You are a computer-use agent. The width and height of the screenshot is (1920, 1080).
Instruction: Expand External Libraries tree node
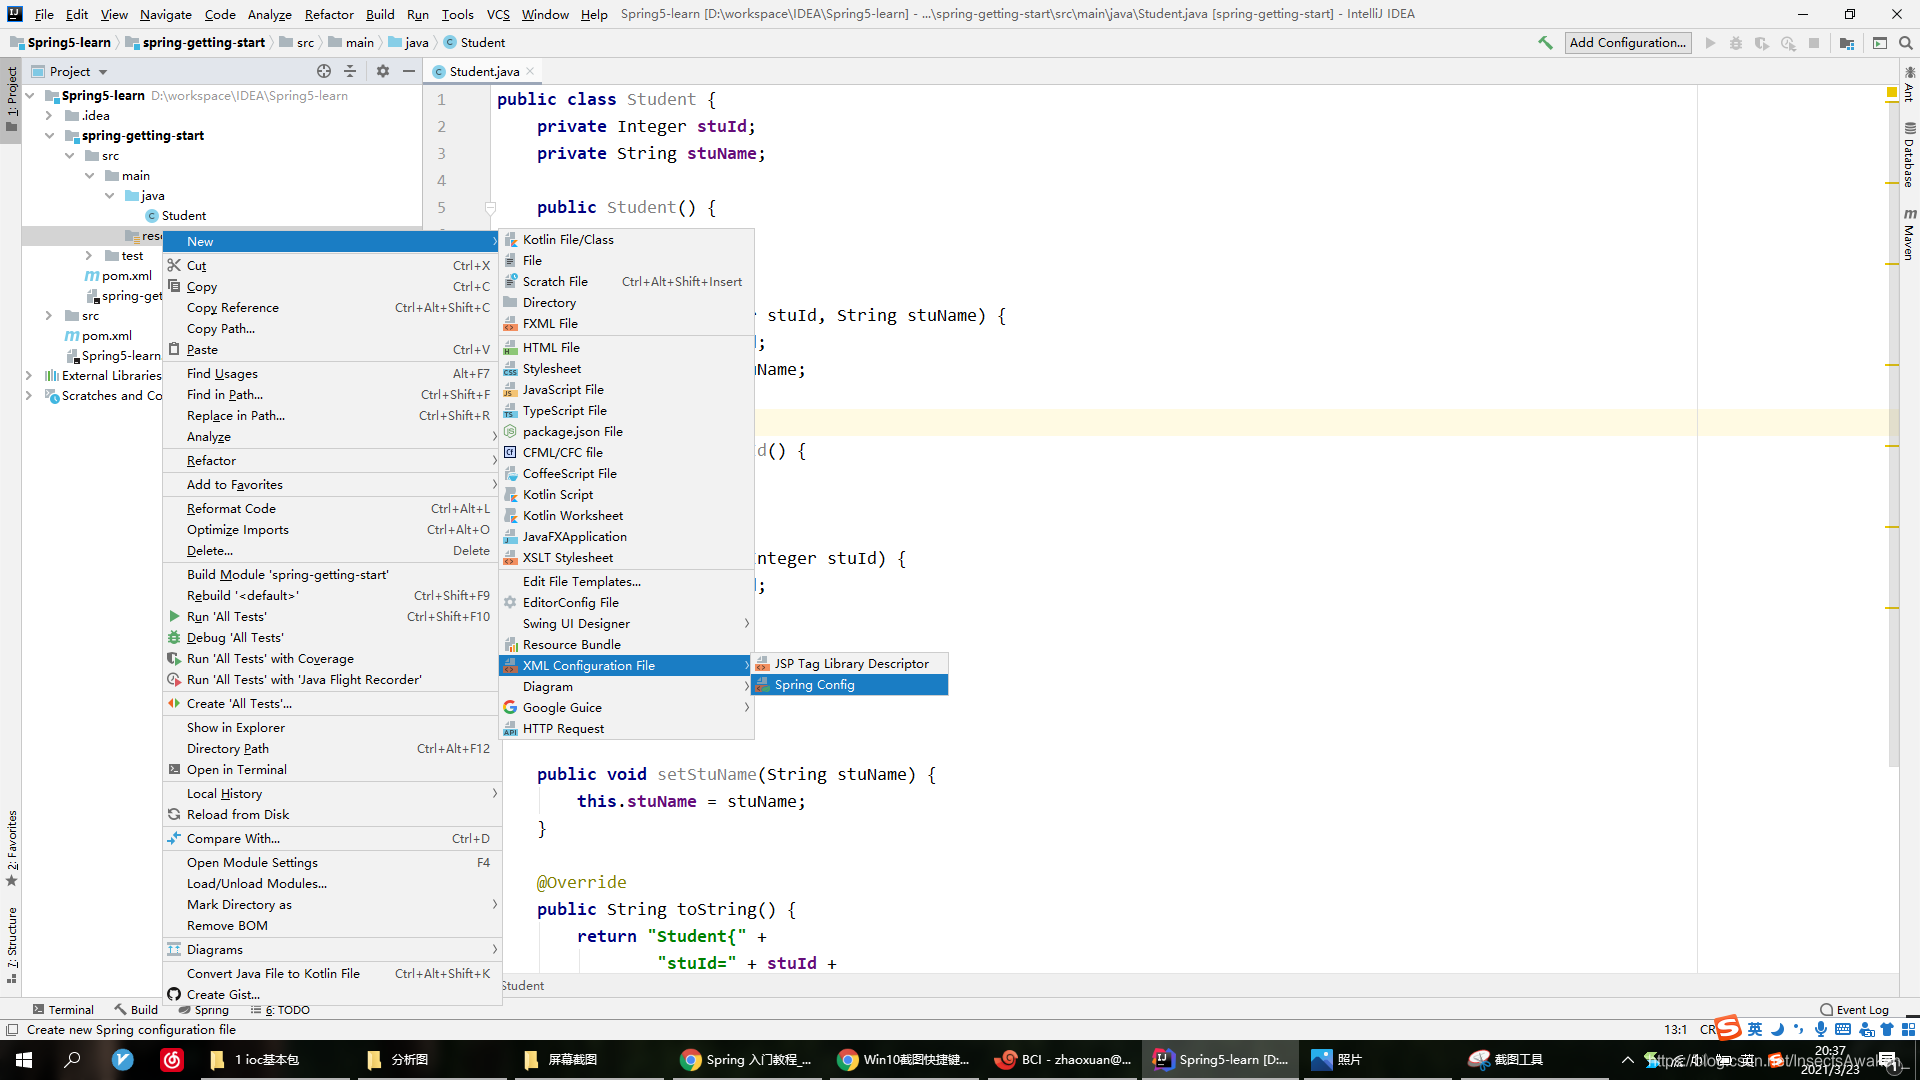pyautogui.click(x=29, y=375)
